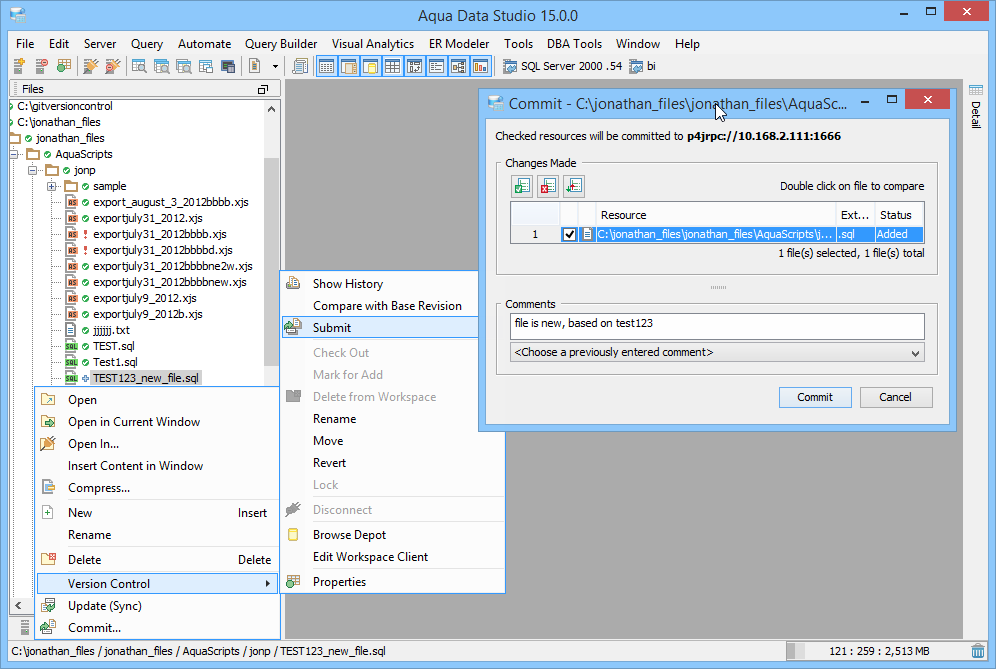Toggle the schema tree layout toolbar button
This screenshot has width=996, height=669.
pos(459,66)
